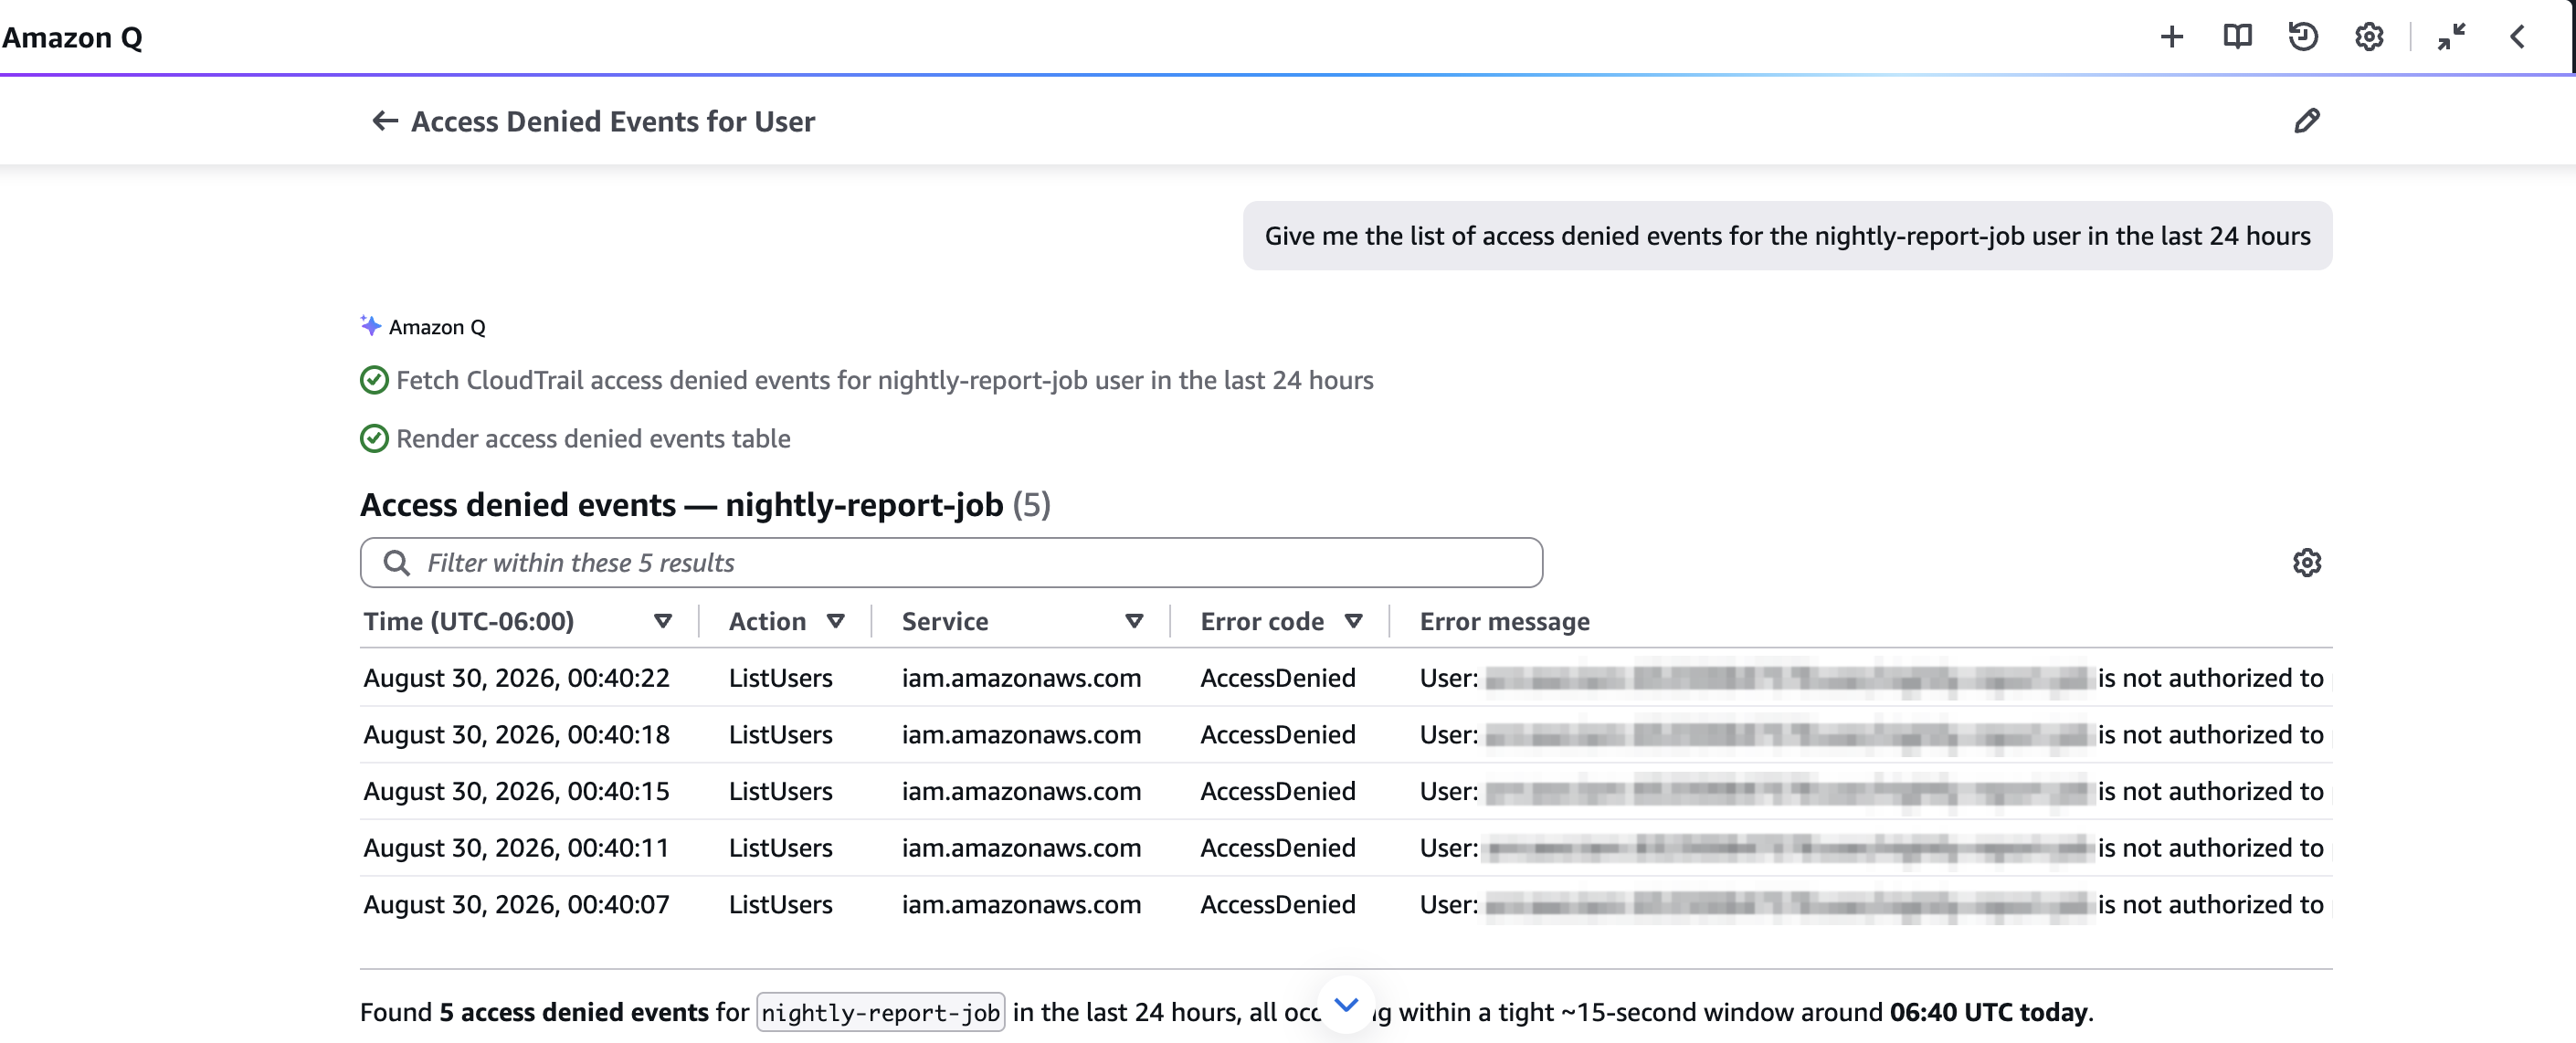
Task: Select the 00:40:07 event timestamp cell
Action: click(516, 905)
